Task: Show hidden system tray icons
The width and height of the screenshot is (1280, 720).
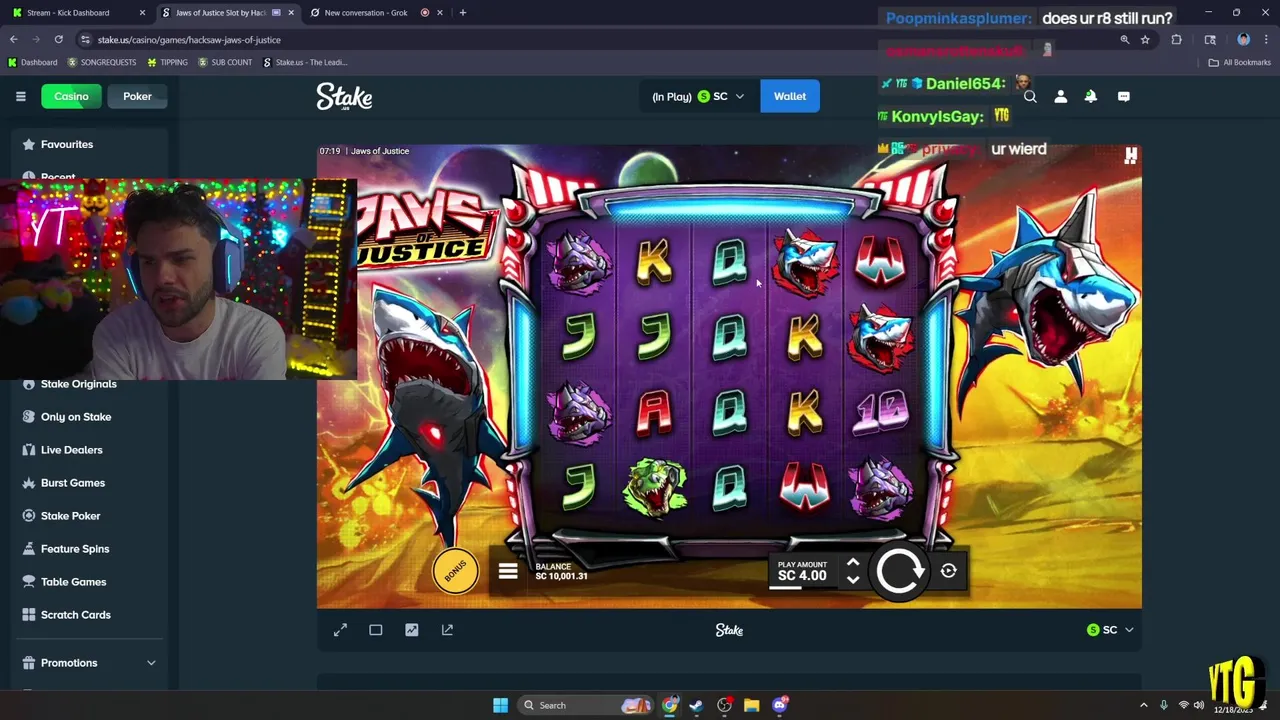Action: [x=1144, y=705]
